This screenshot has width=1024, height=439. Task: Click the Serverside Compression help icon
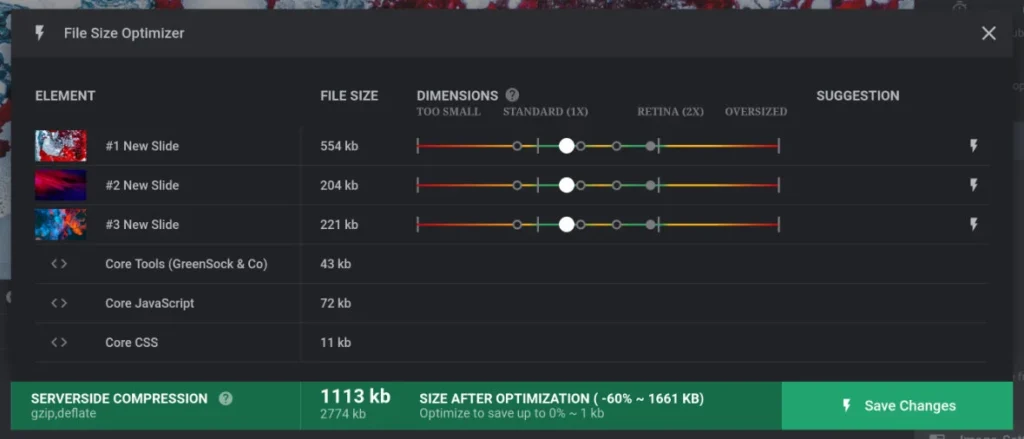(225, 398)
